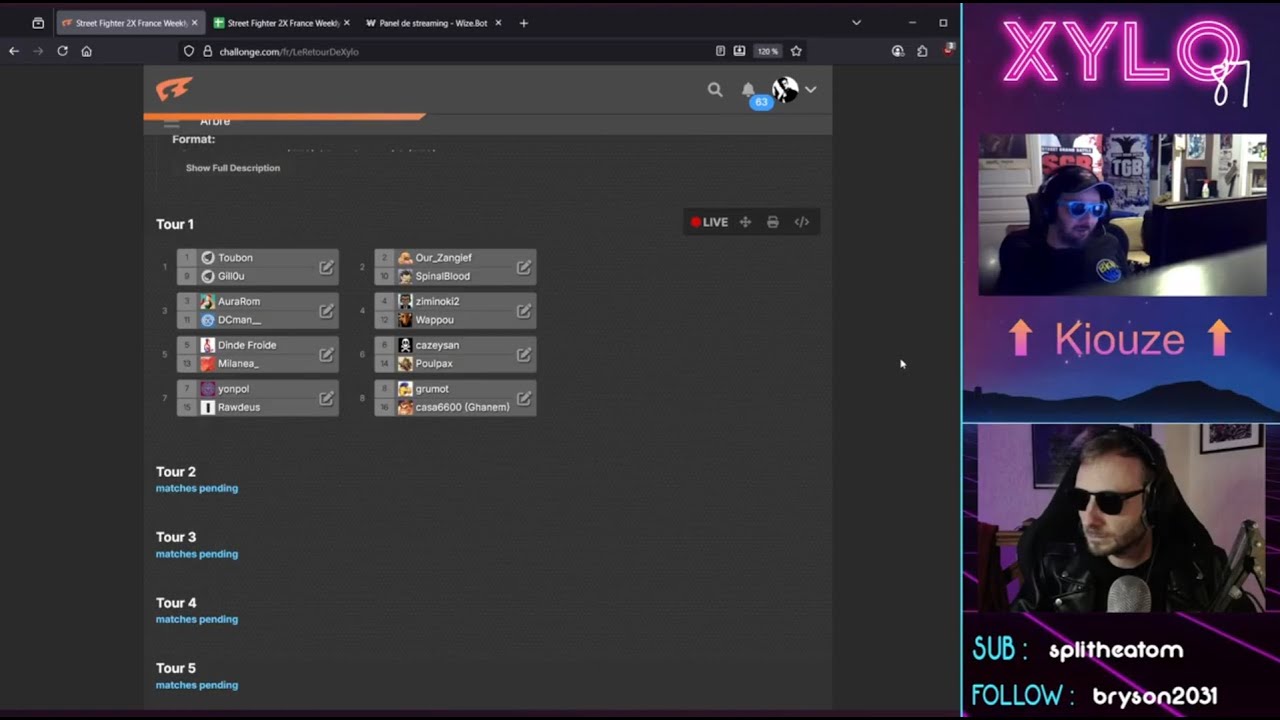Open the bracket embed code icon
The height and width of the screenshot is (720, 1280).
click(802, 222)
